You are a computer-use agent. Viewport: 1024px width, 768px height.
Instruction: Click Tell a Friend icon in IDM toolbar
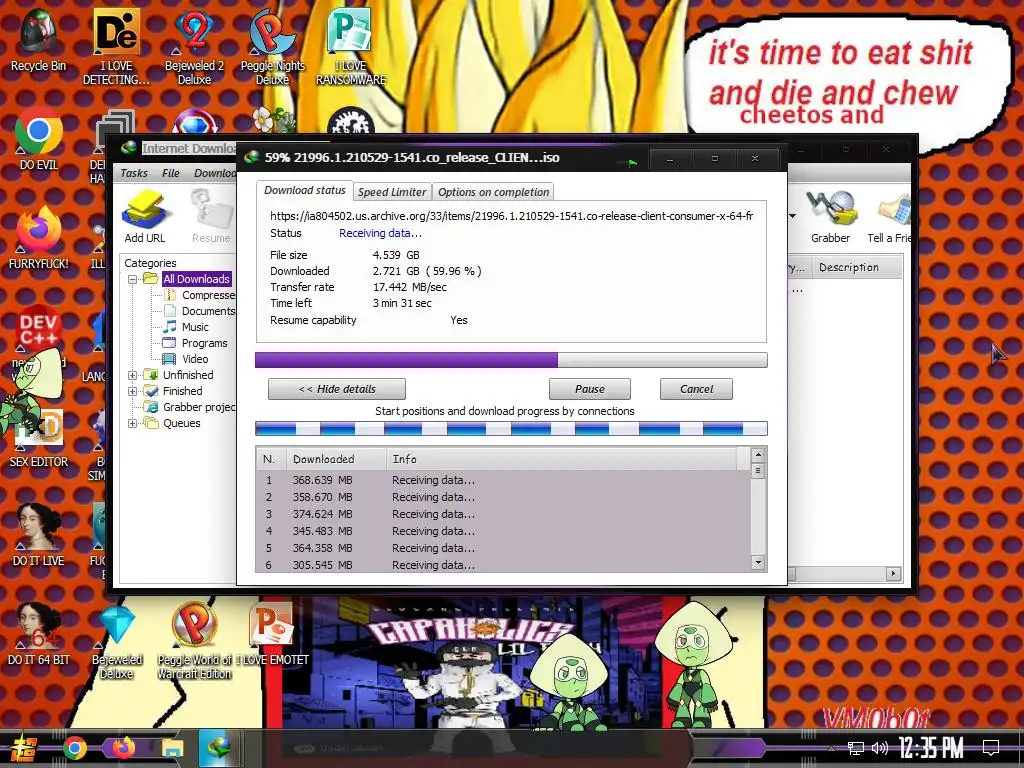point(888,217)
